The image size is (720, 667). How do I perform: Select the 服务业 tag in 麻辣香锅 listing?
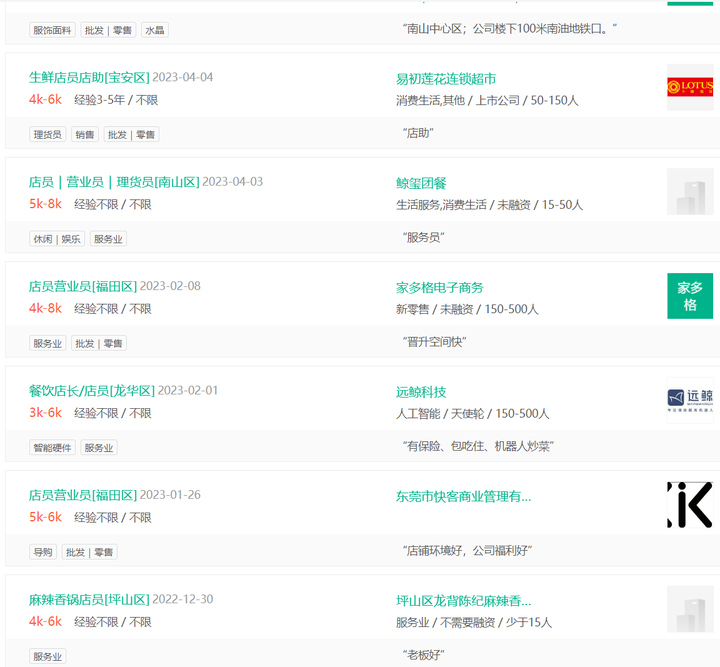click(x=48, y=656)
